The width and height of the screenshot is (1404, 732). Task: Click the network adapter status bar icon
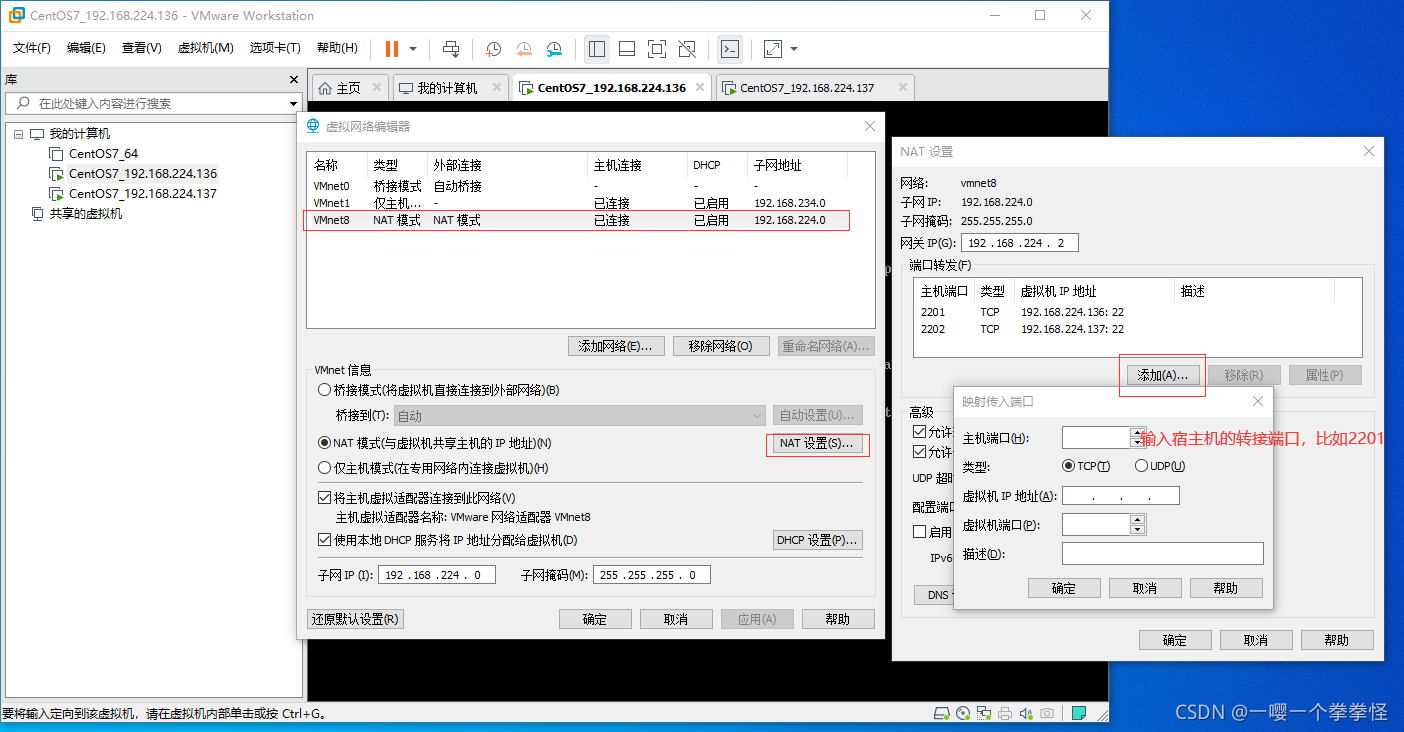click(983, 713)
